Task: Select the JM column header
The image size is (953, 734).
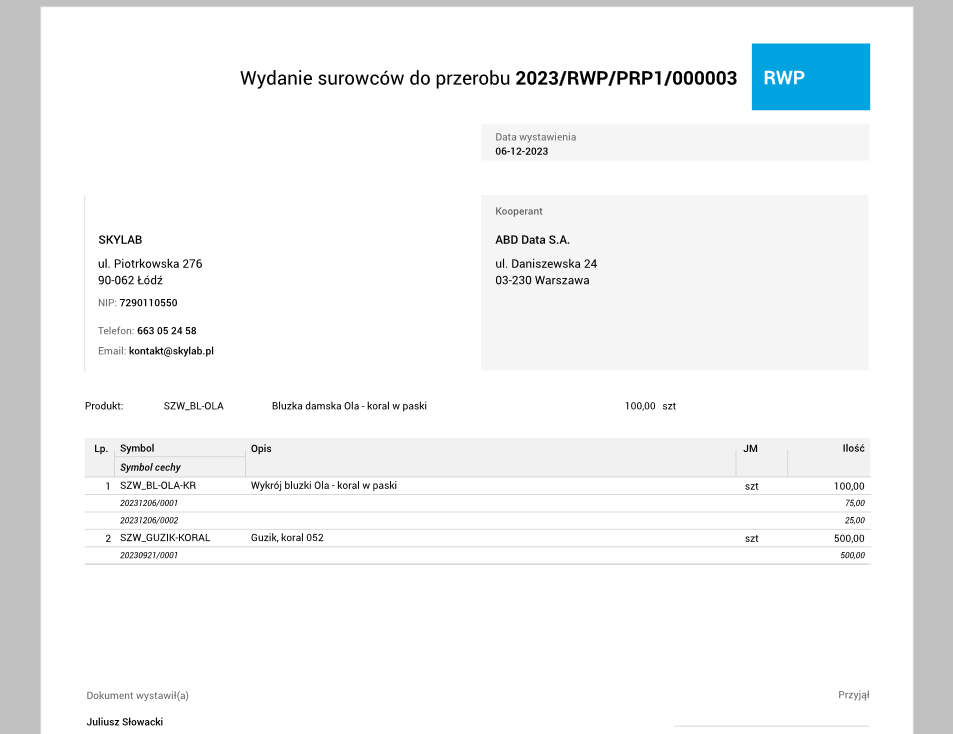Action: 750,448
